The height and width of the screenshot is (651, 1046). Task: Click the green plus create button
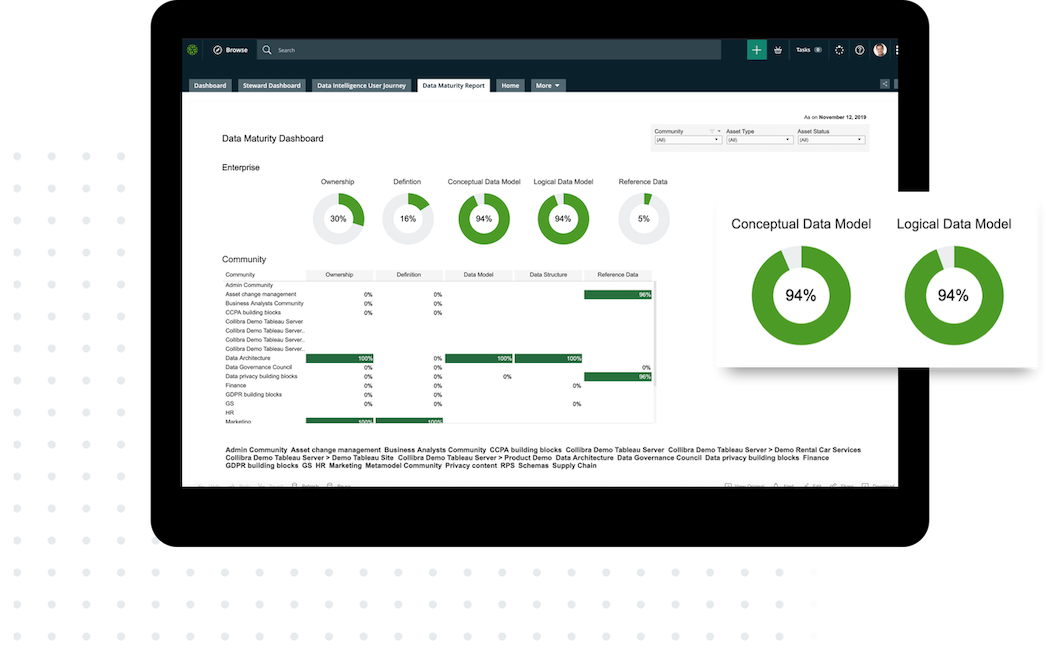coord(757,49)
